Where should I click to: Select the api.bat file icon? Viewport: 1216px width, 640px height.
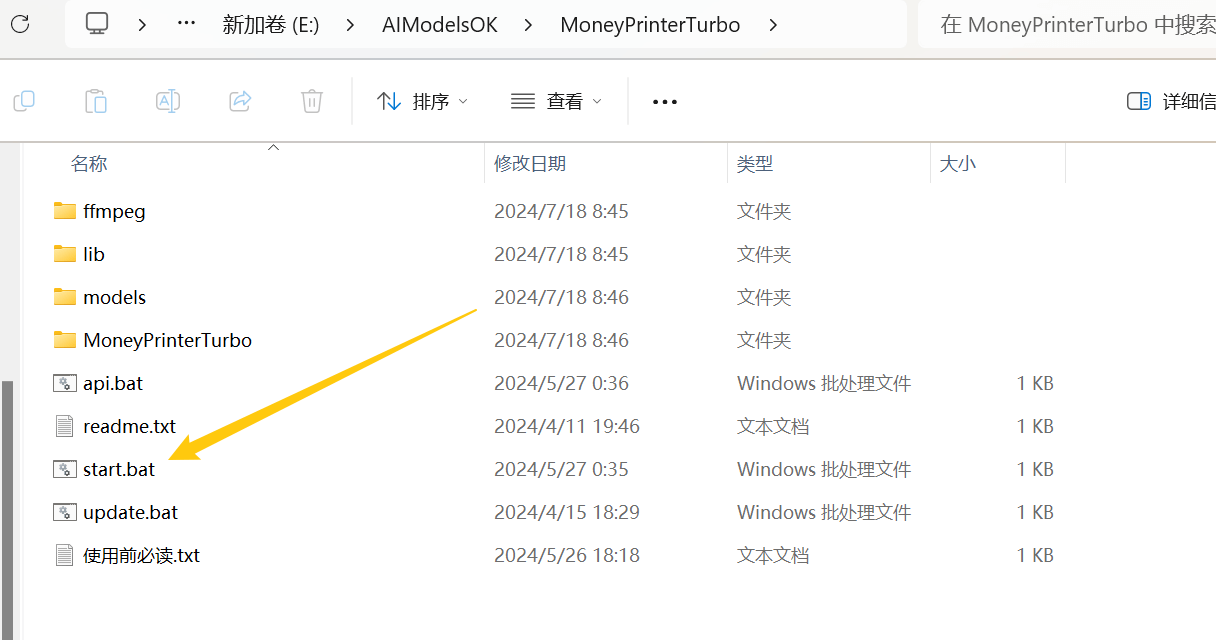pyautogui.click(x=65, y=383)
